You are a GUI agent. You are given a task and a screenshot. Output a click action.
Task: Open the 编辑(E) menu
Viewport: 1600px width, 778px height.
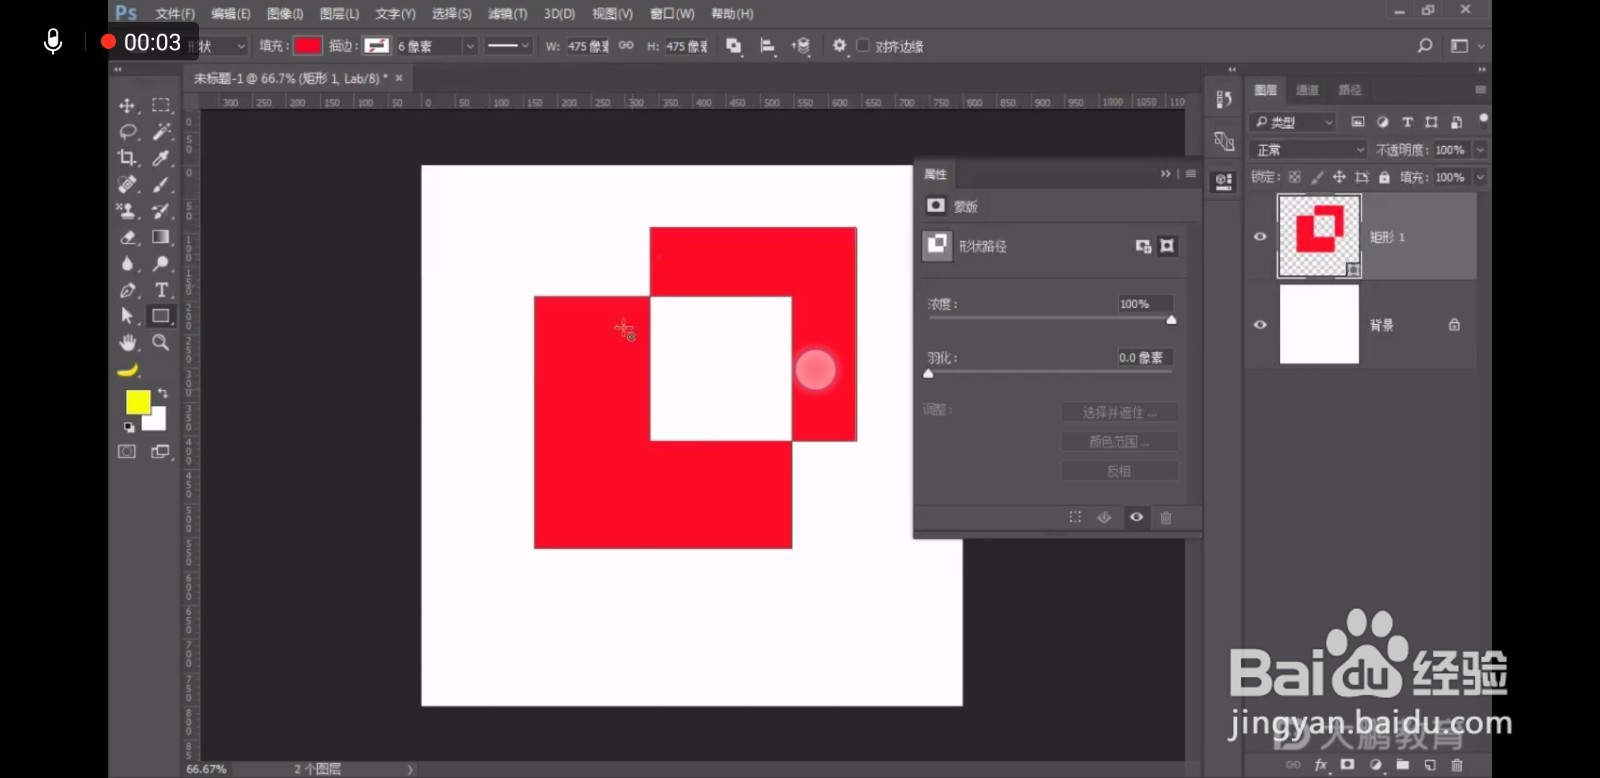coord(231,14)
